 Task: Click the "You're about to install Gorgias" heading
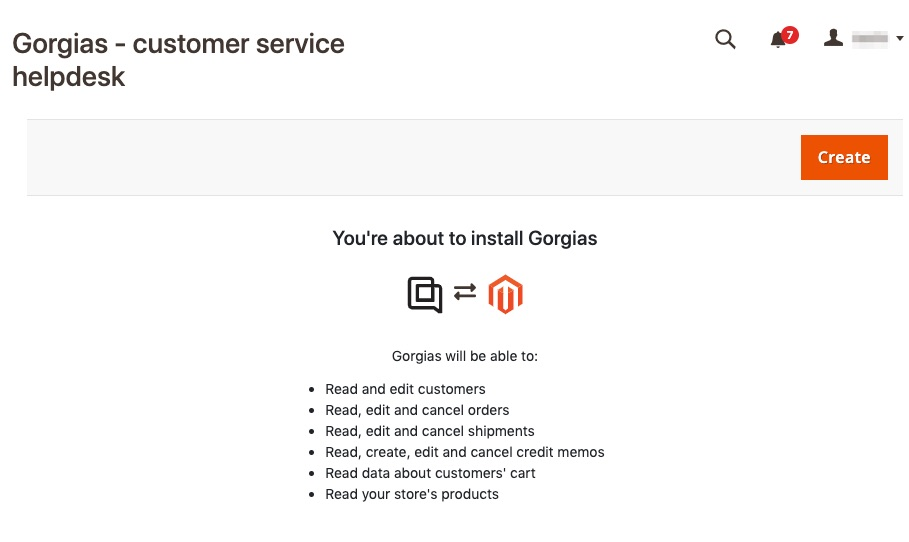pyautogui.click(x=465, y=238)
